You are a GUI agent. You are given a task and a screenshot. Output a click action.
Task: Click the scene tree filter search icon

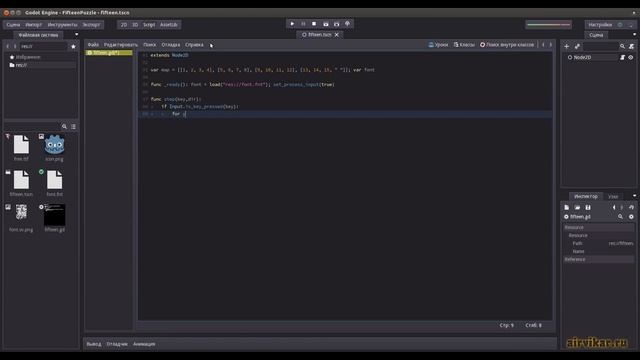[x=622, y=47]
